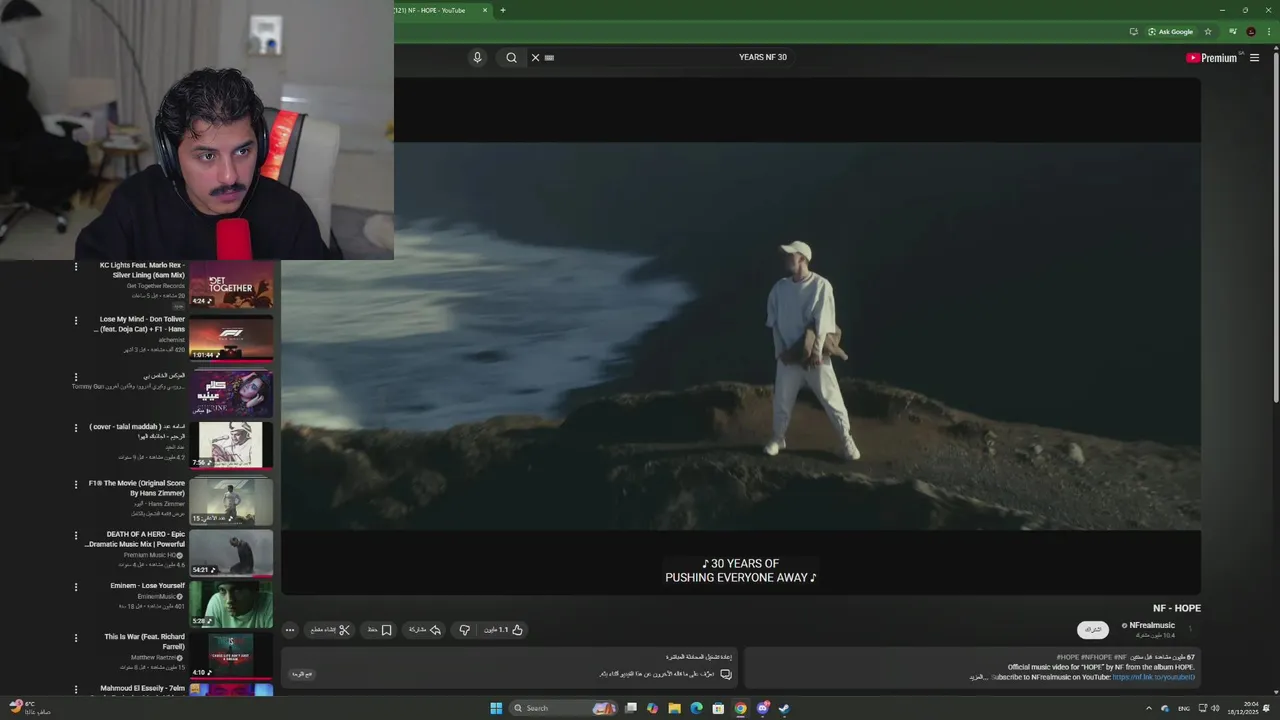This screenshot has height=720, width=1280.
Task: Open the Chrome profile avatar
Action: point(1250,32)
